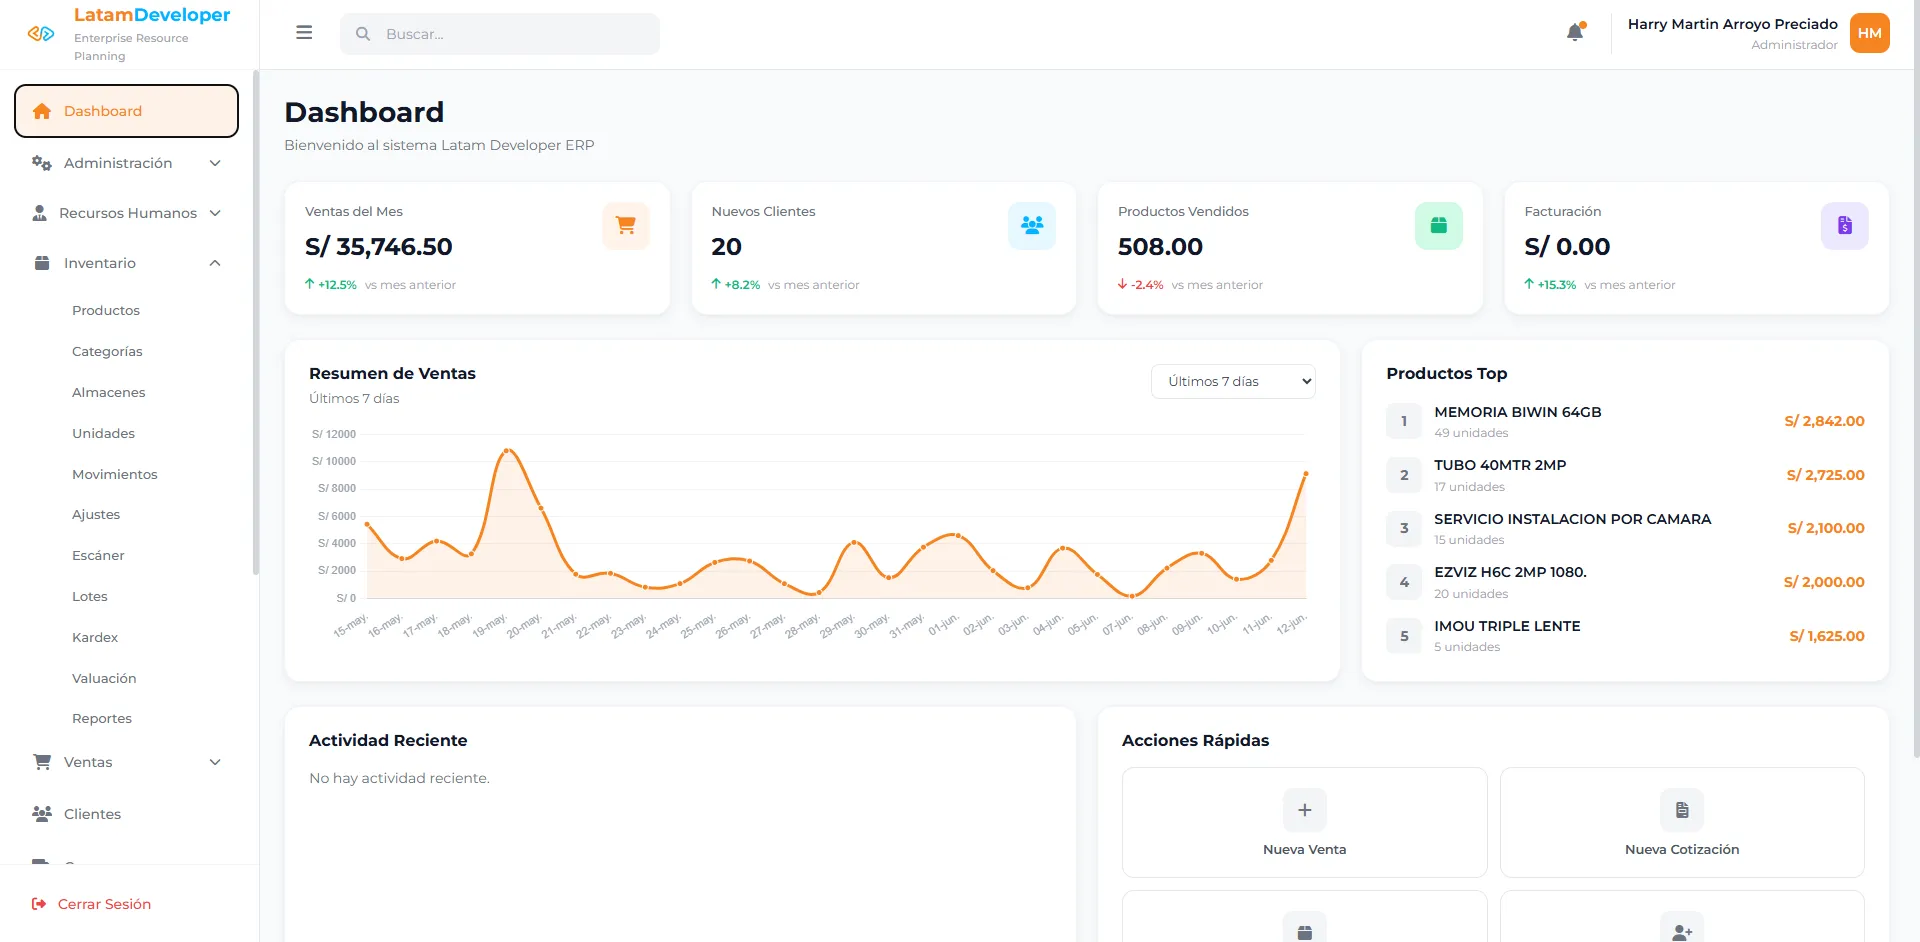Click the Ventas del Mes cart icon
This screenshot has width=1920, height=942.
(x=626, y=226)
